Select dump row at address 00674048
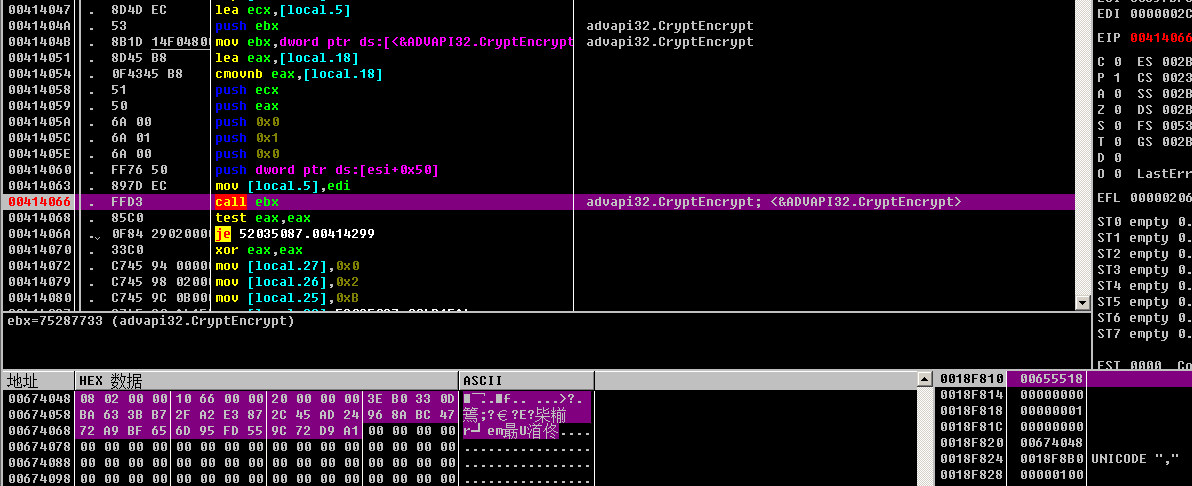The width and height of the screenshot is (1192, 486). click(x=39, y=399)
